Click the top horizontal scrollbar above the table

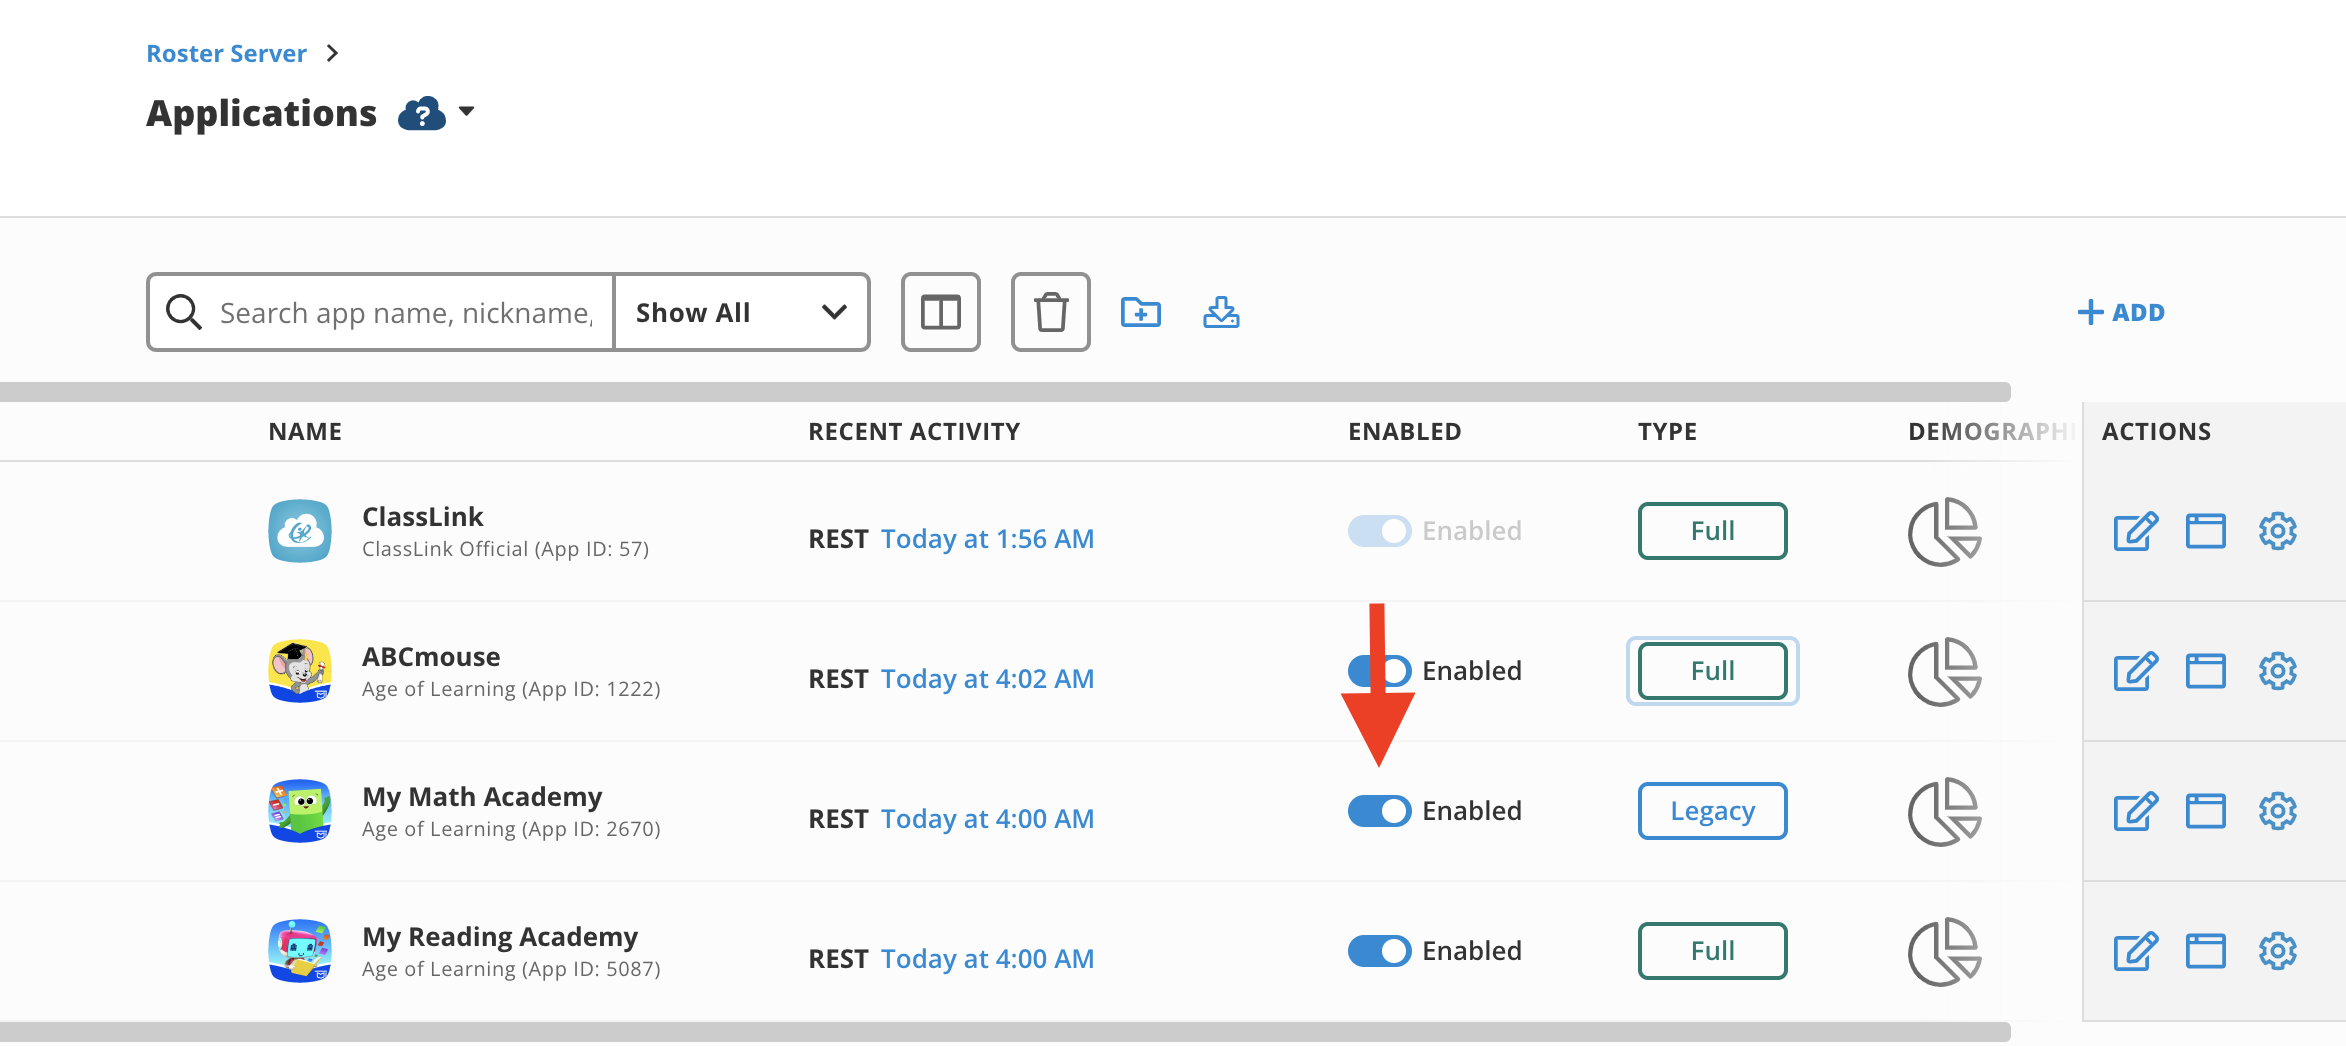1005,392
